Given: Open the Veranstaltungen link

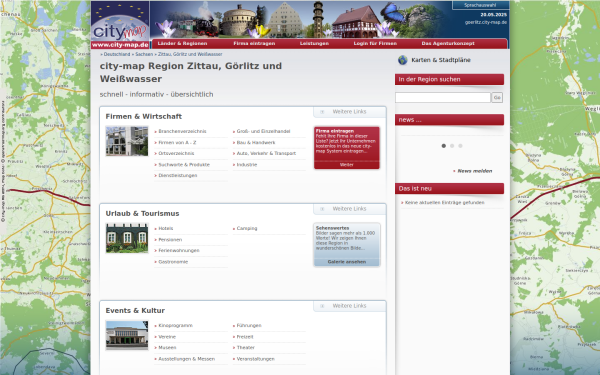Looking at the screenshot, I should [256, 359].
